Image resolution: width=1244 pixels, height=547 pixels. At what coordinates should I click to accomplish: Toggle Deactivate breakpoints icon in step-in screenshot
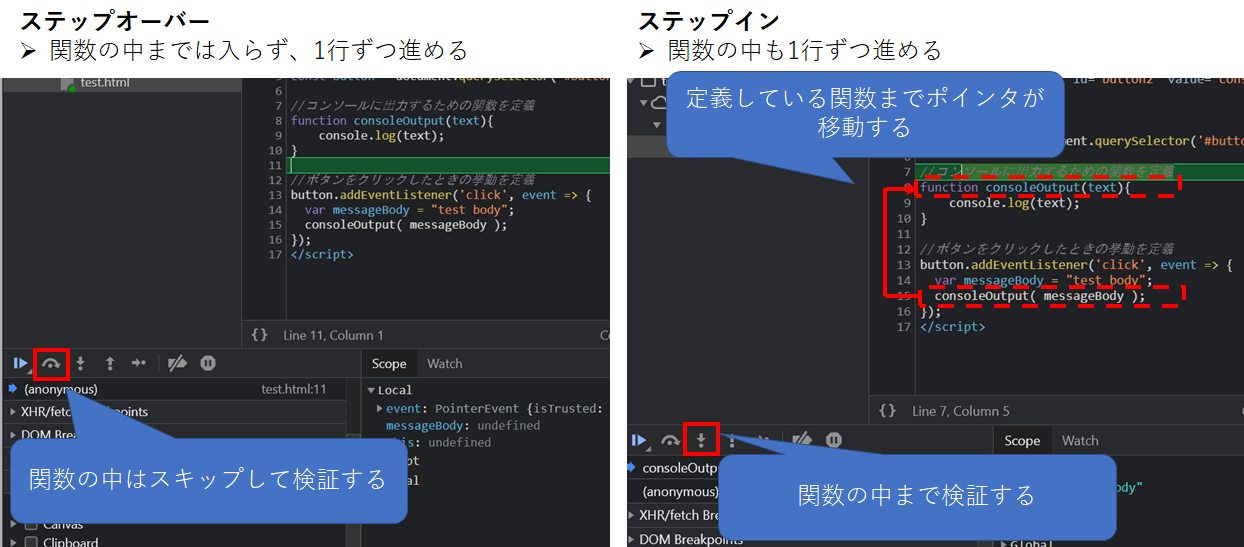point(802,440)
